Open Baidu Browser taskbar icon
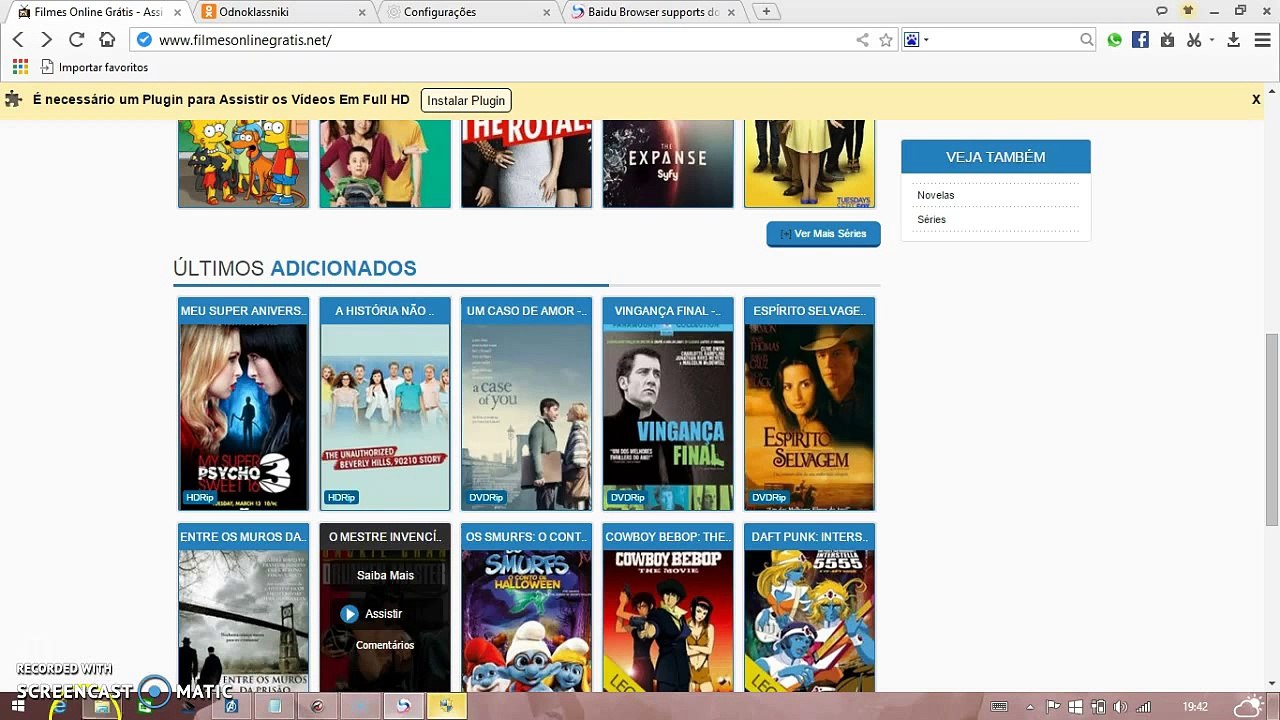The image size is (1280, 720). tap(404, 706)
